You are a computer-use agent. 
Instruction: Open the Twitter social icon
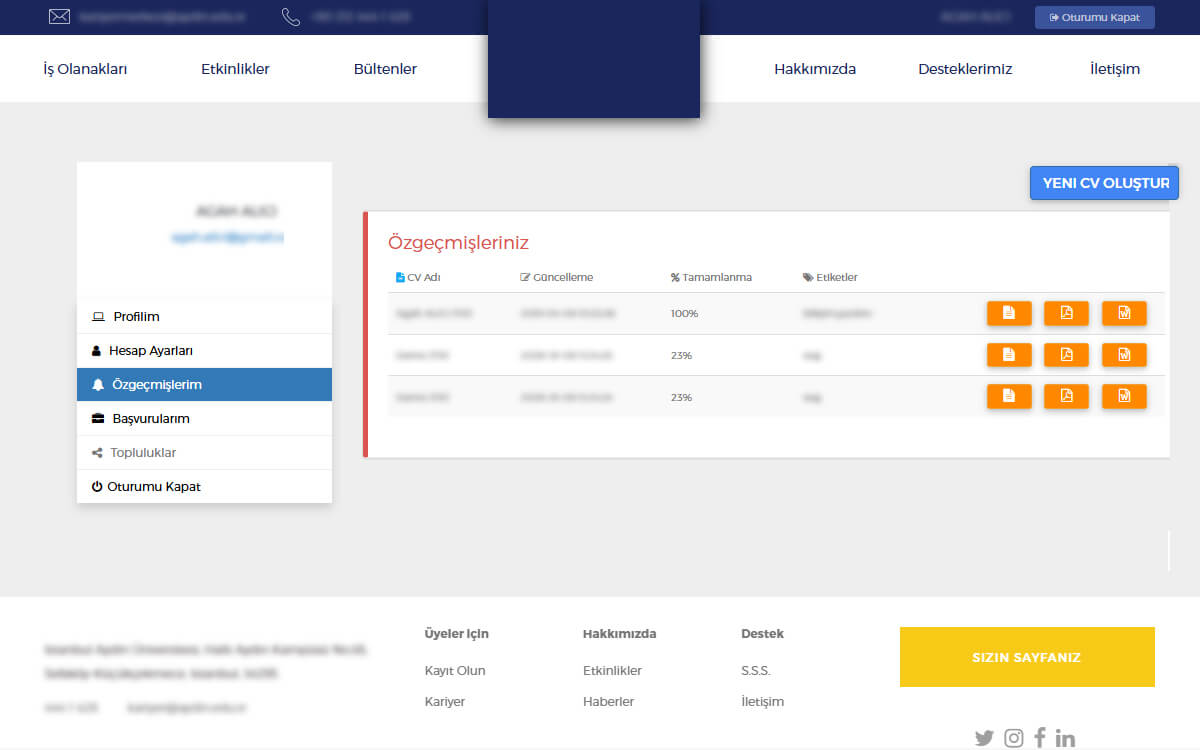984,738
